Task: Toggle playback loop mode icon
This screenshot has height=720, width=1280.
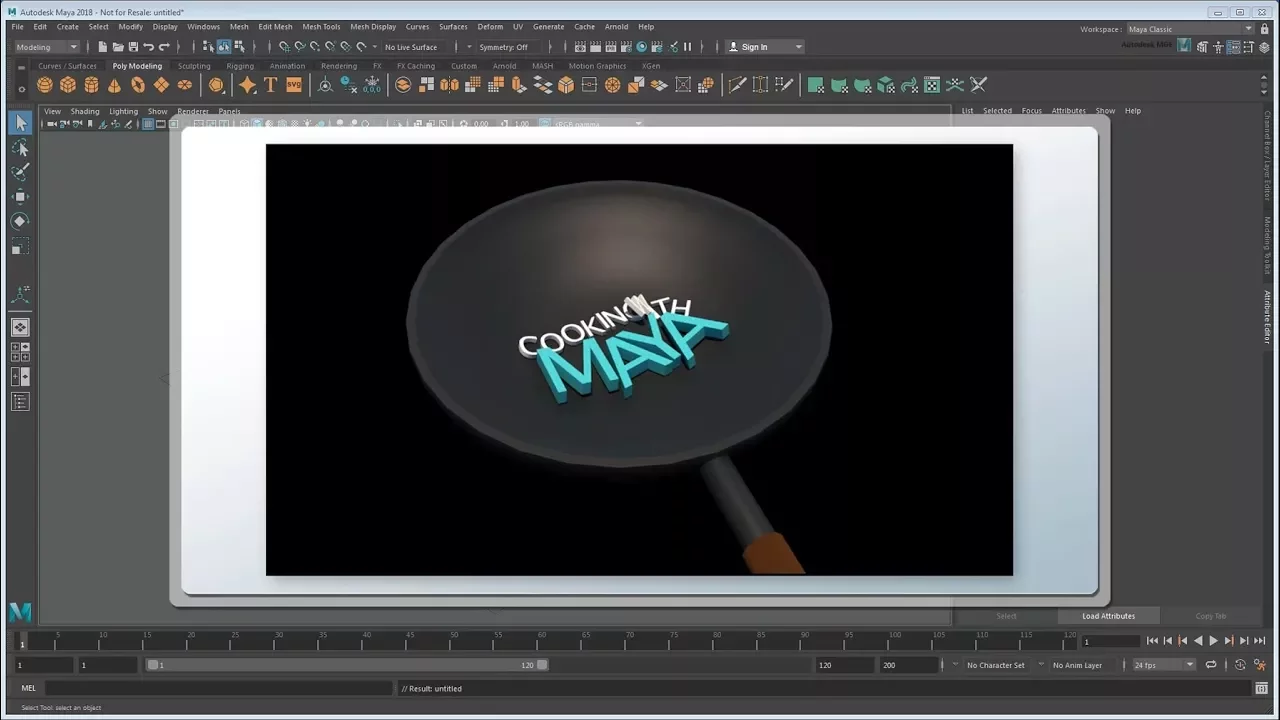Action: [x=1211, y=665]
